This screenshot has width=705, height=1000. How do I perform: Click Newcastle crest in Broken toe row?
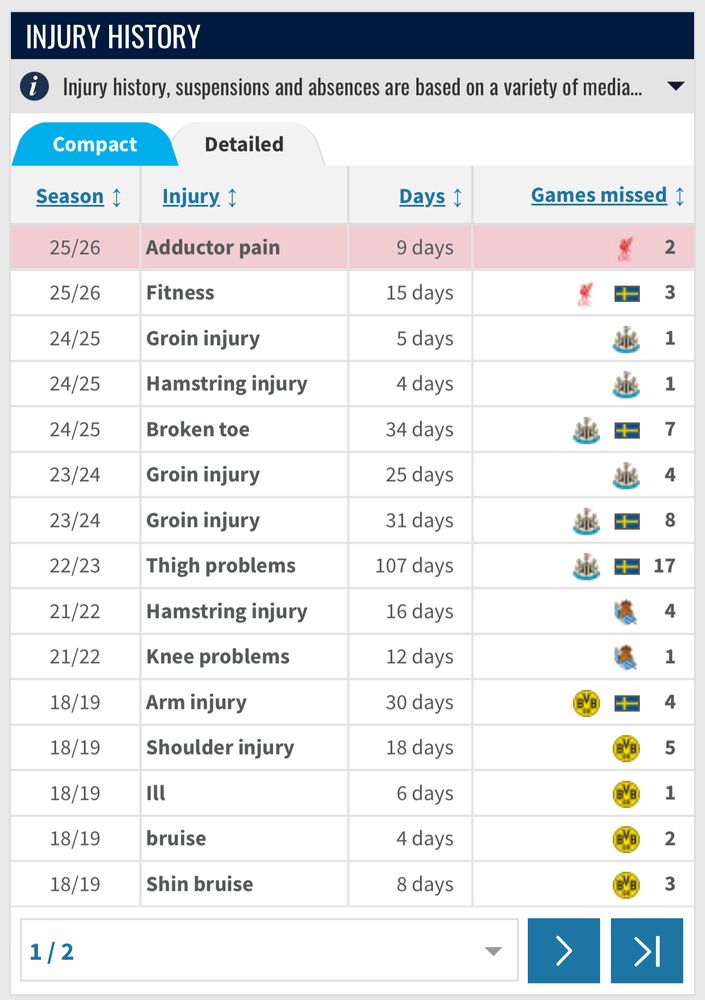(x=586, y=430)
